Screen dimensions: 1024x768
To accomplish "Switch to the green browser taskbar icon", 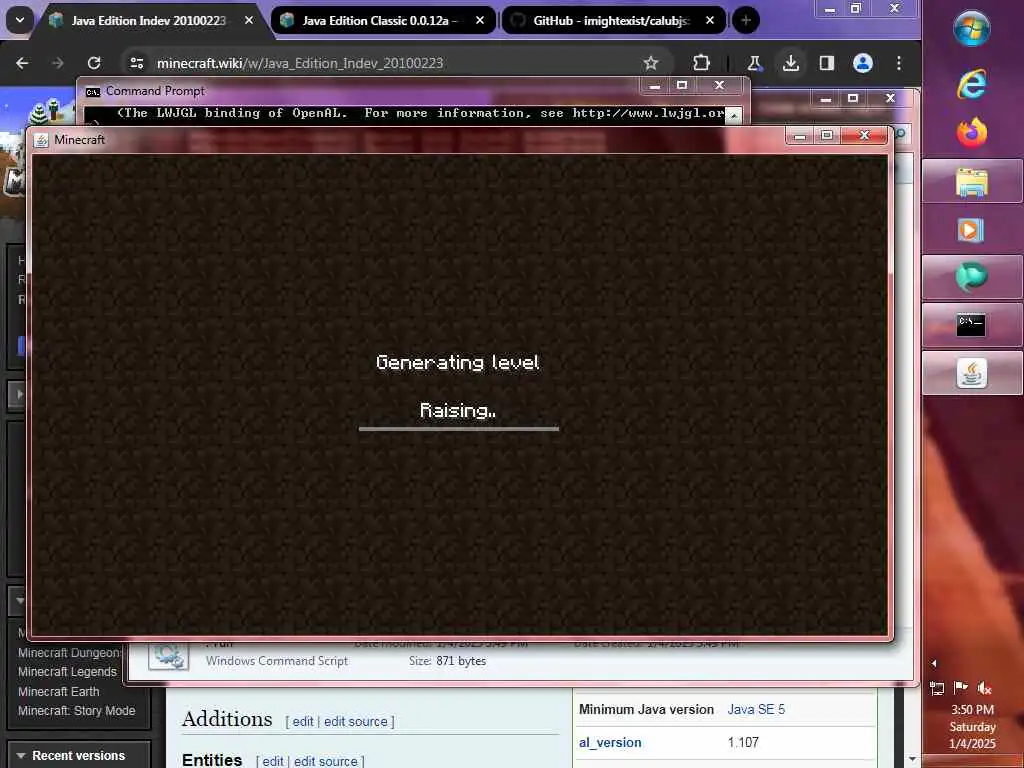I will tap(972, 278).
